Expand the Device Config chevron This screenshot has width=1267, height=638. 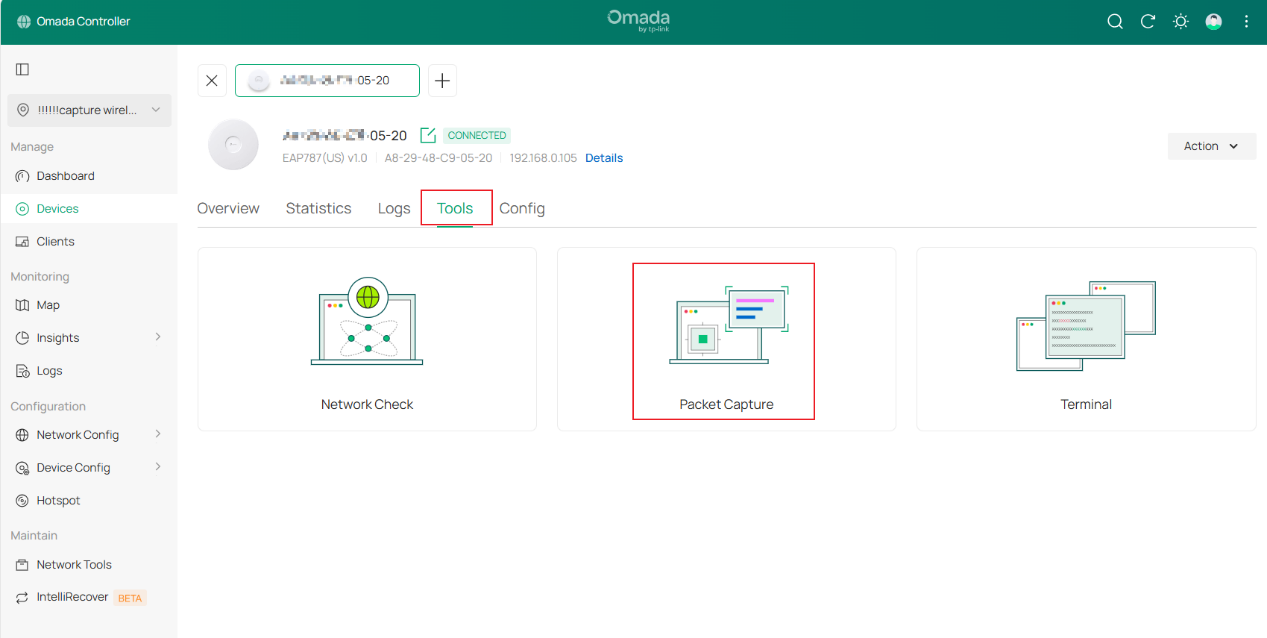click(x=158, y=467)
